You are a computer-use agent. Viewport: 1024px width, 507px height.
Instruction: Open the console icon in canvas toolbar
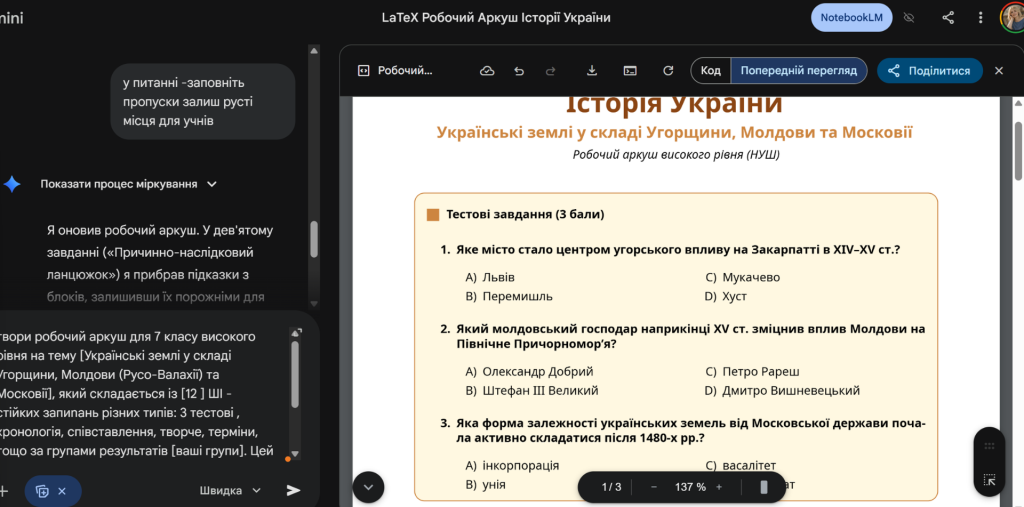[630, 71]
